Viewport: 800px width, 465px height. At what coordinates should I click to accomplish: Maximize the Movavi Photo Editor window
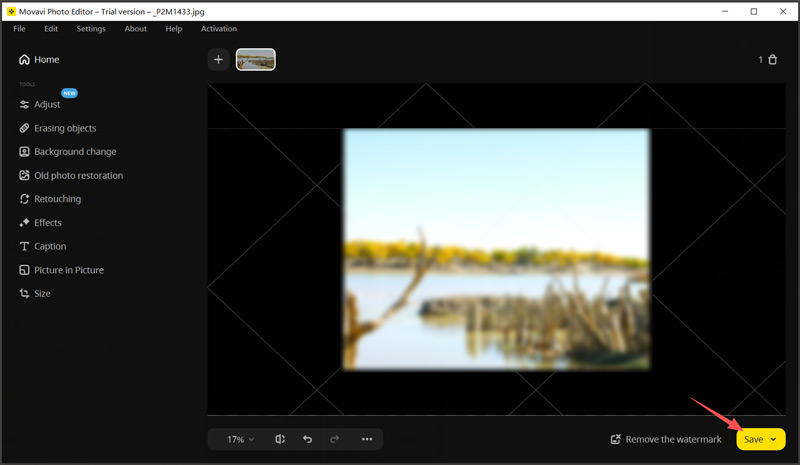[x=754, y=11]
